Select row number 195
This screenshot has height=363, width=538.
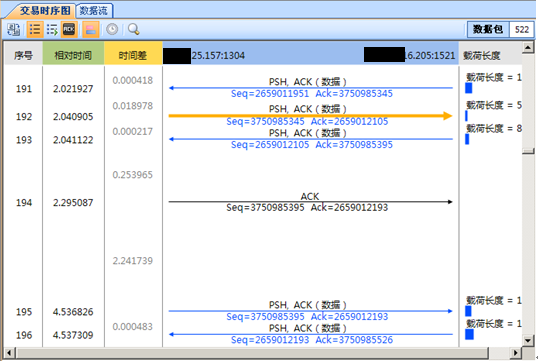tap(24, 312)
